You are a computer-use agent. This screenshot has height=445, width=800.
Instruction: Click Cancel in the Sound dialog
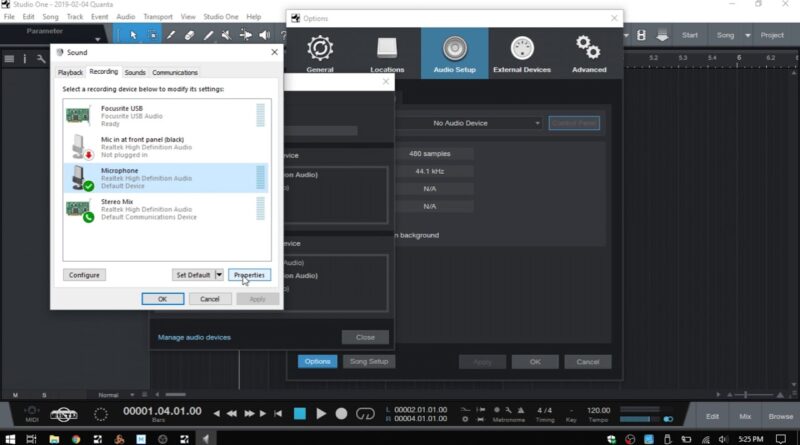[210, 299]
